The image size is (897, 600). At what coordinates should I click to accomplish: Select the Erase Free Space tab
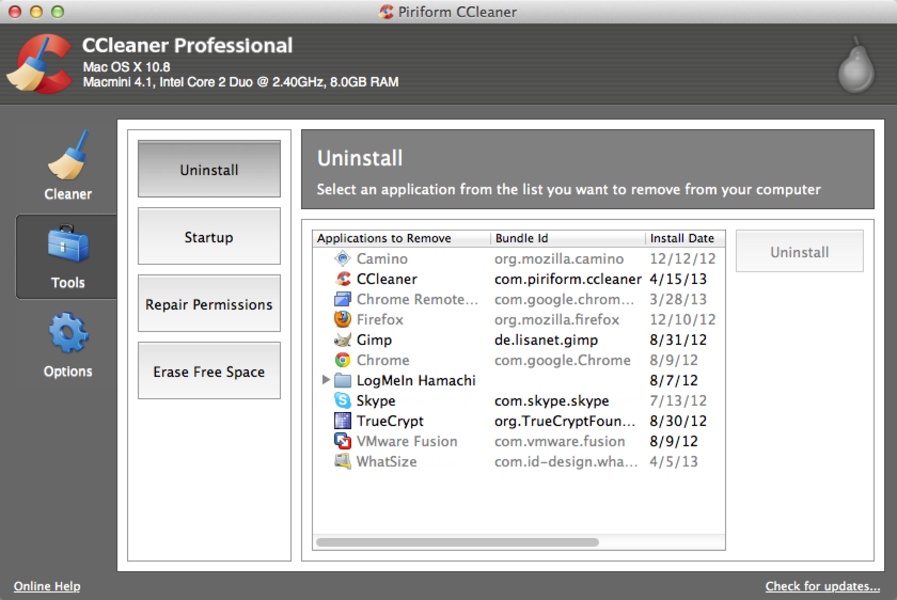pos(209,371)
